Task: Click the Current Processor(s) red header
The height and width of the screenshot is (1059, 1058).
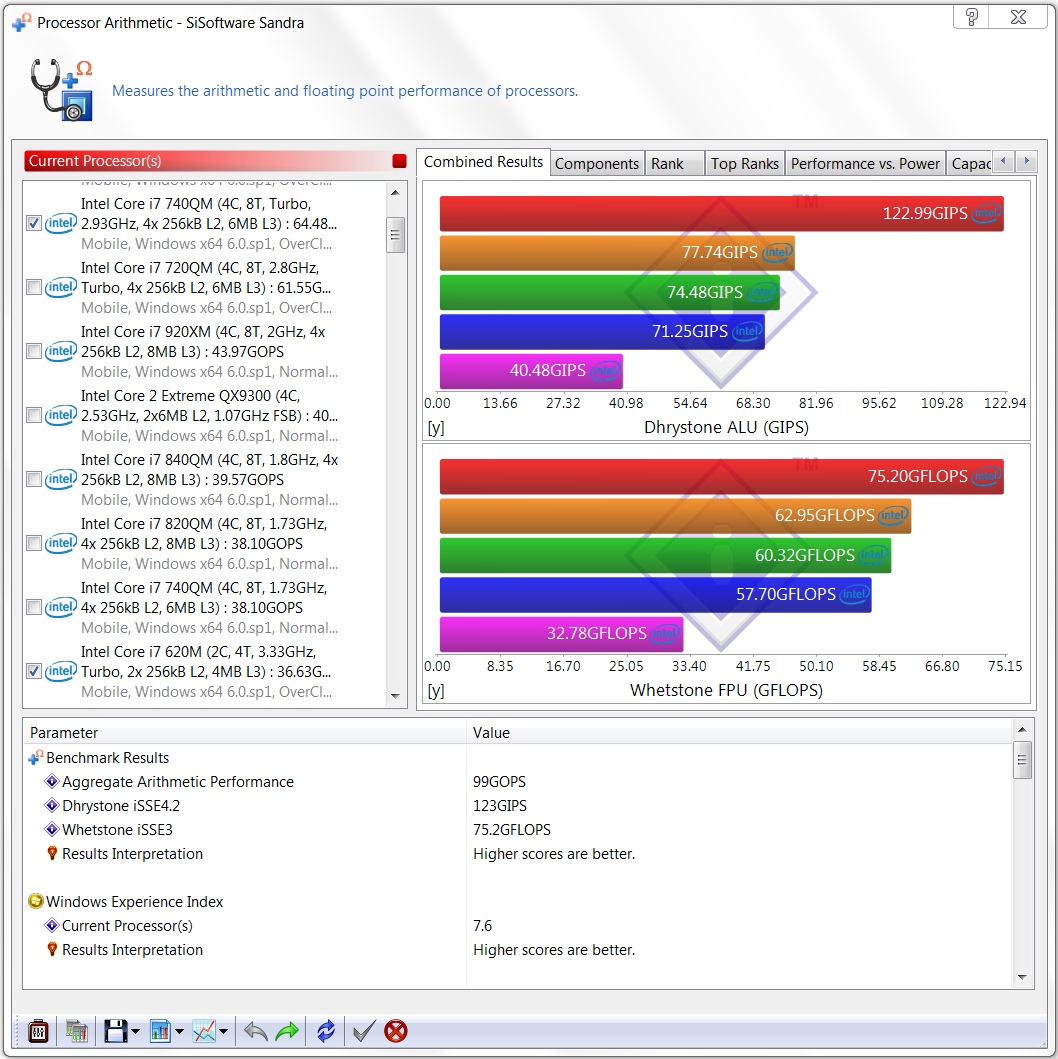Action: pos(215,161)
